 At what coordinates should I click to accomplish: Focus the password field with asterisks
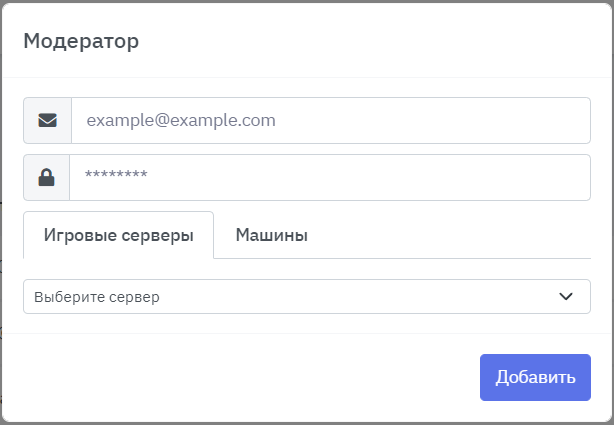coord(330,177)
